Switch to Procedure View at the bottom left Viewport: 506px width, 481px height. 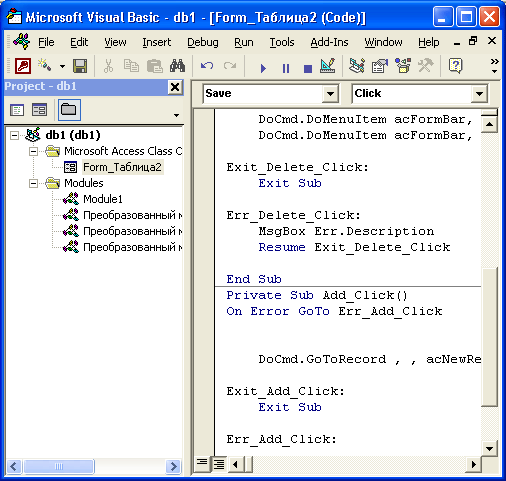click(x=202, y=463)
